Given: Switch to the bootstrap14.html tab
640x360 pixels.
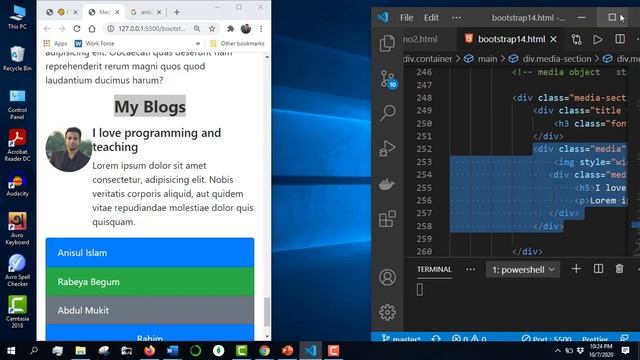Looking at the screenshot, I should pyautogui.click(x=511, y=39).
